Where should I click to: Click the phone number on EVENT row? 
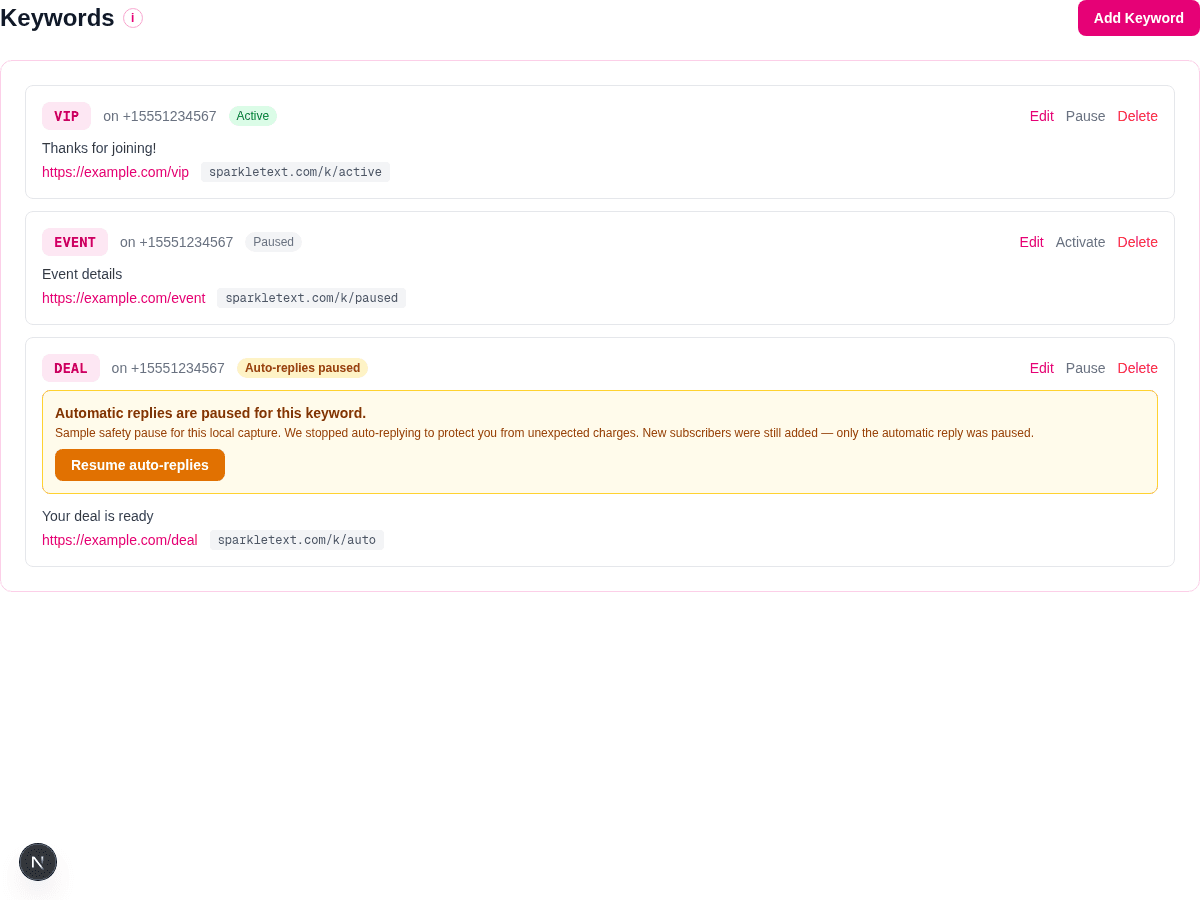(176, 242)
